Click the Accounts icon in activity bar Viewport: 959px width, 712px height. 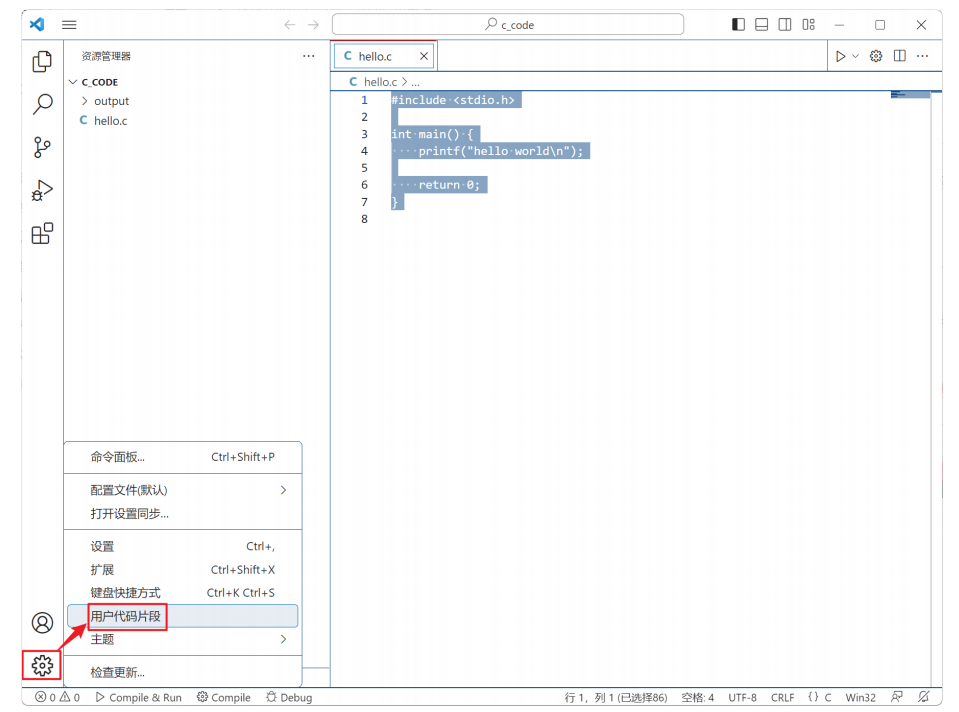42,623
